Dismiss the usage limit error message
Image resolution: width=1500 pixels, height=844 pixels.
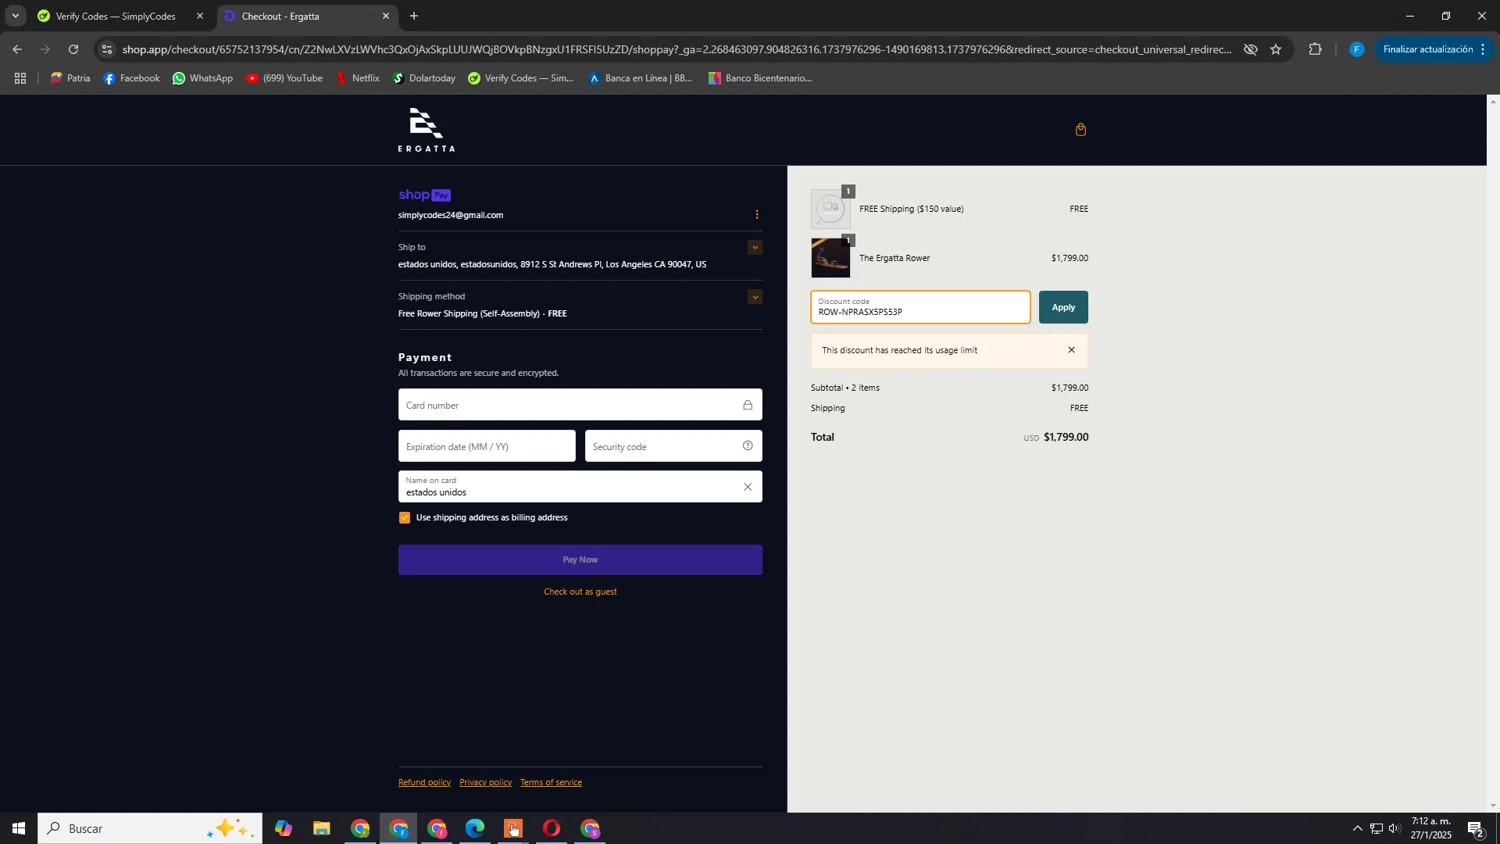tap(1071, 350)
